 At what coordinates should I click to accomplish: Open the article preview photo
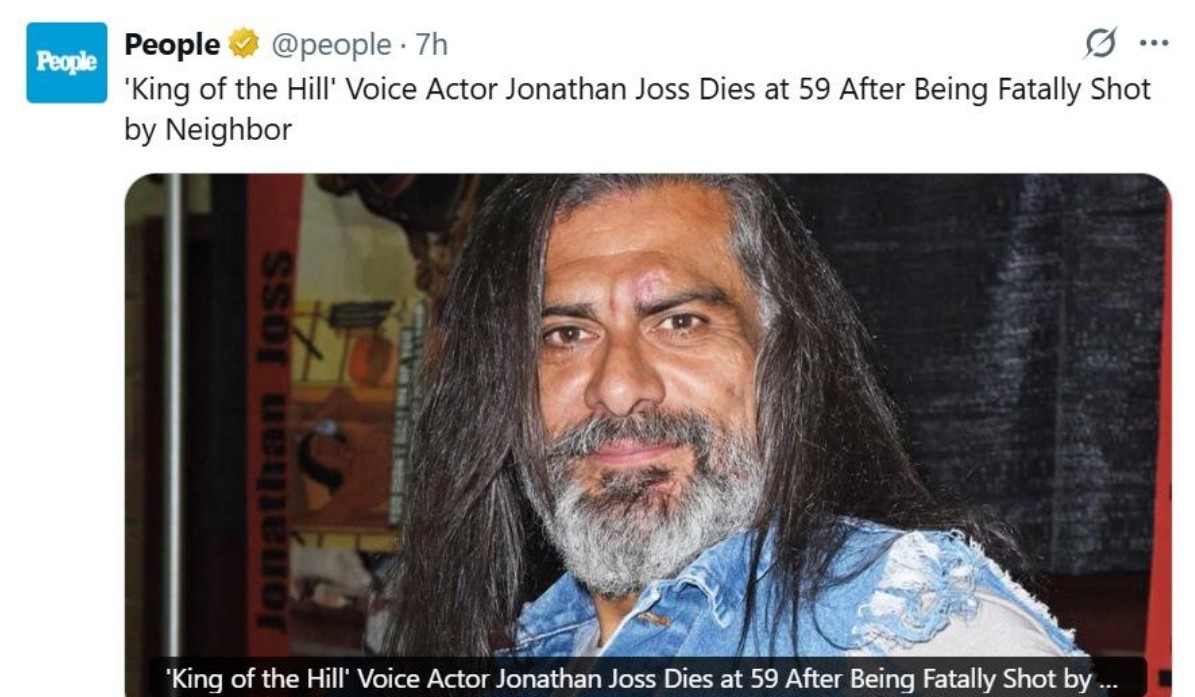point(648,434)
